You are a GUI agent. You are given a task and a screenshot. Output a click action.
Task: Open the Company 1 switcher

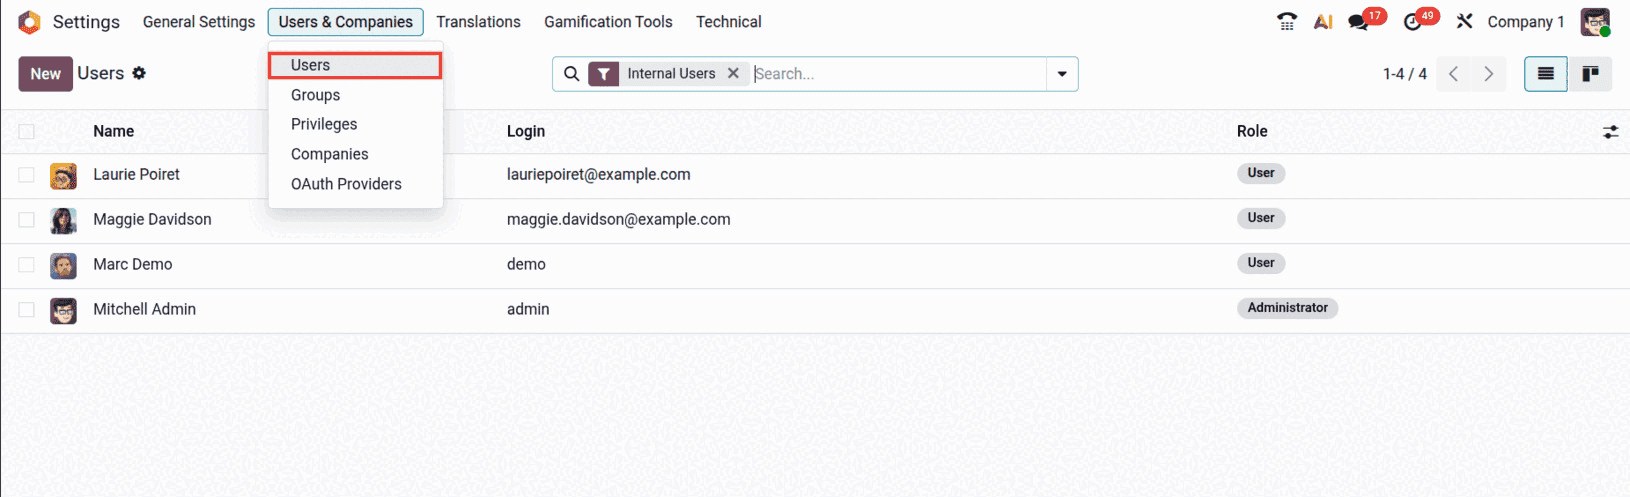tap(1525, 22)
